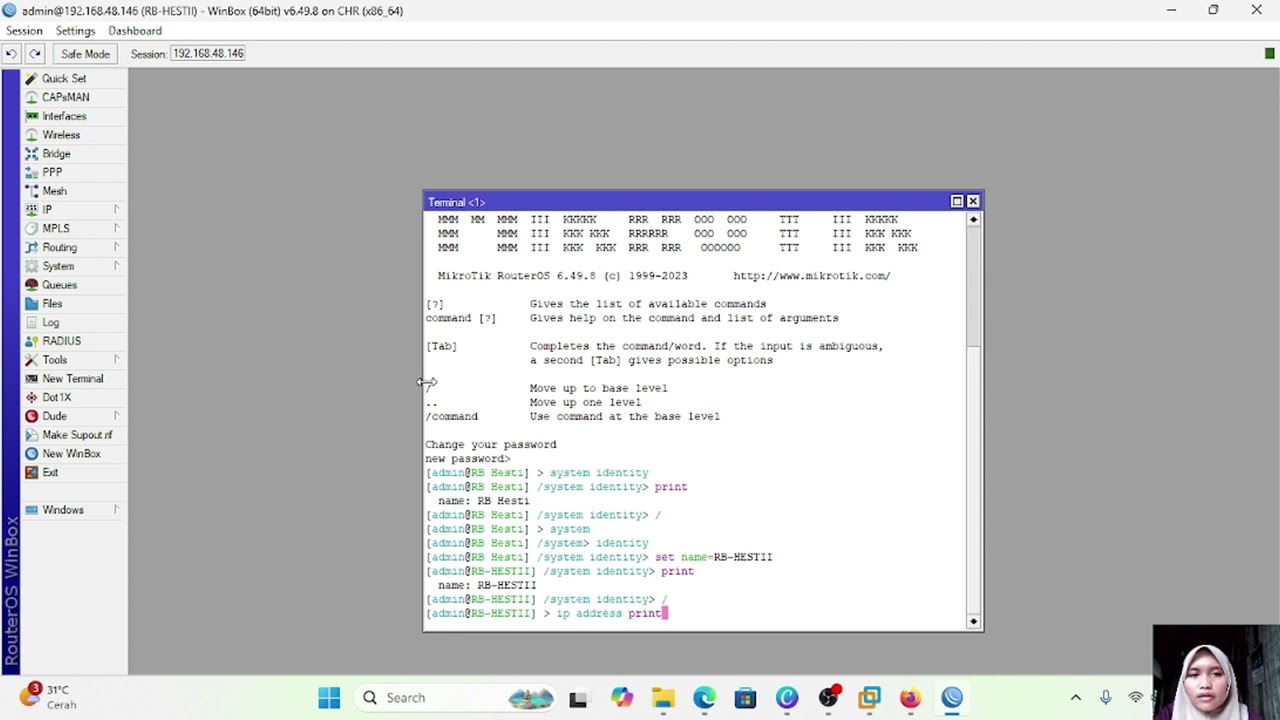Open the Queues menu item

click(x=59, y=285)
